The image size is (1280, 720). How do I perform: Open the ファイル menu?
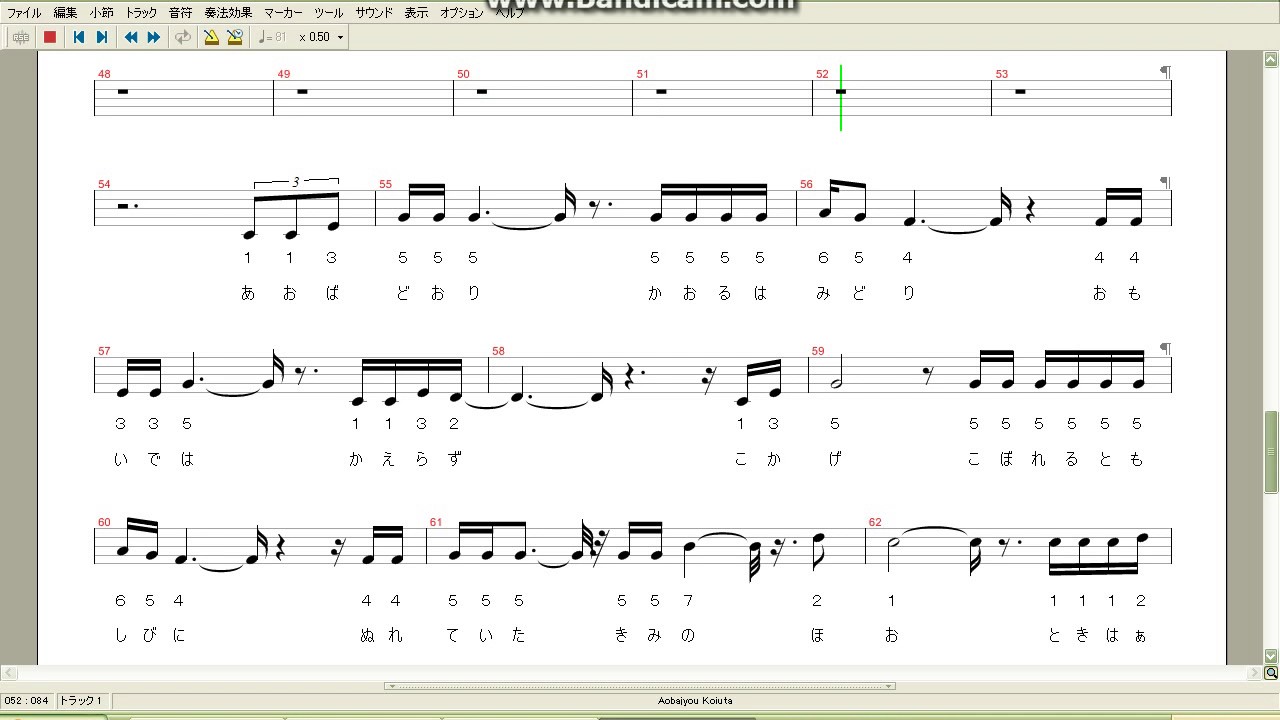tap(24, 13)
